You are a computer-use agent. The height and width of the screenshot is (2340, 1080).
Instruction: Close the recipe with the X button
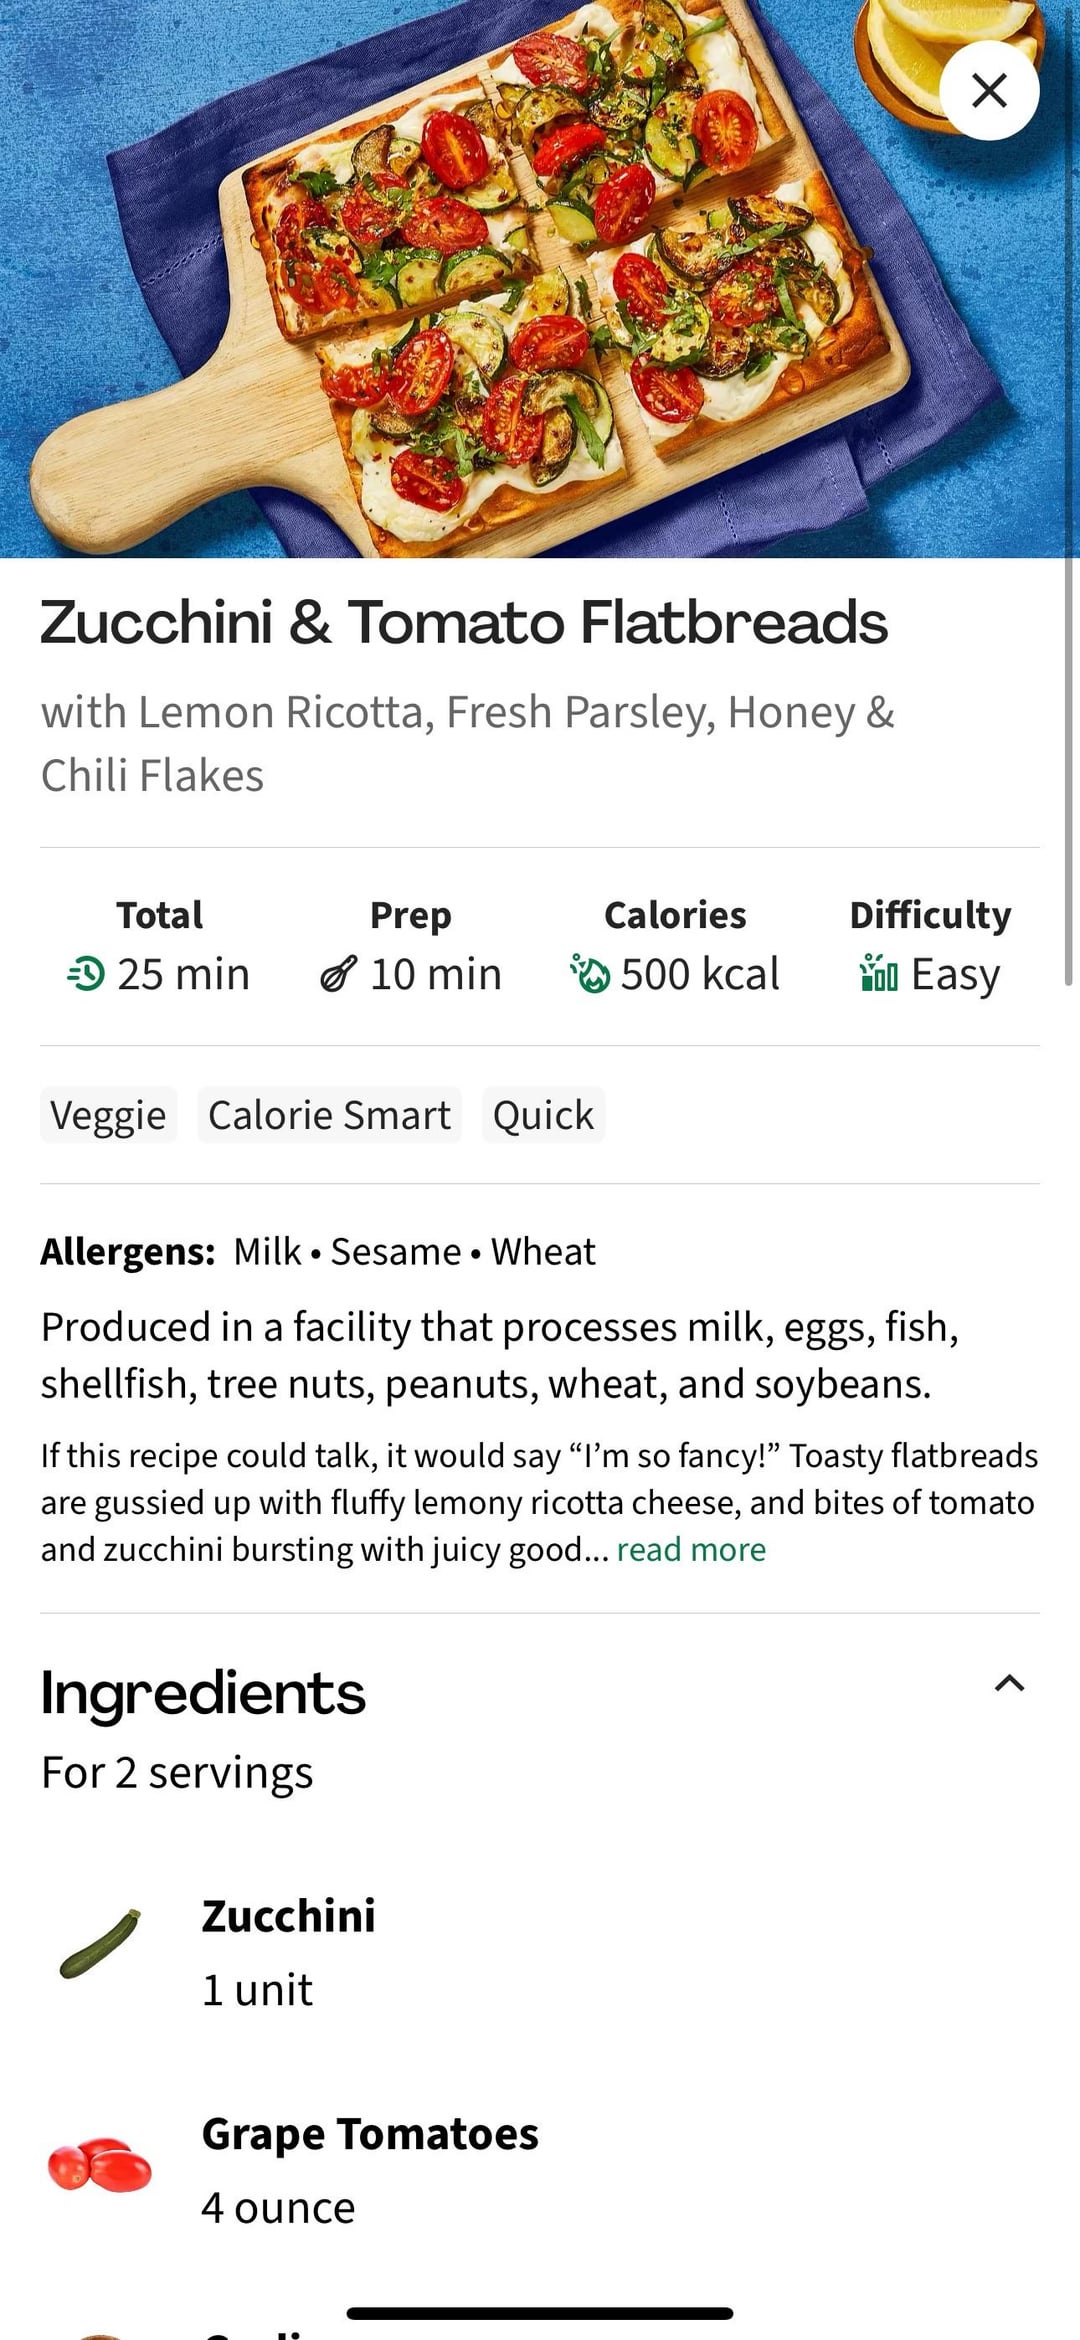pyautogui.click(x=989, y=91)
